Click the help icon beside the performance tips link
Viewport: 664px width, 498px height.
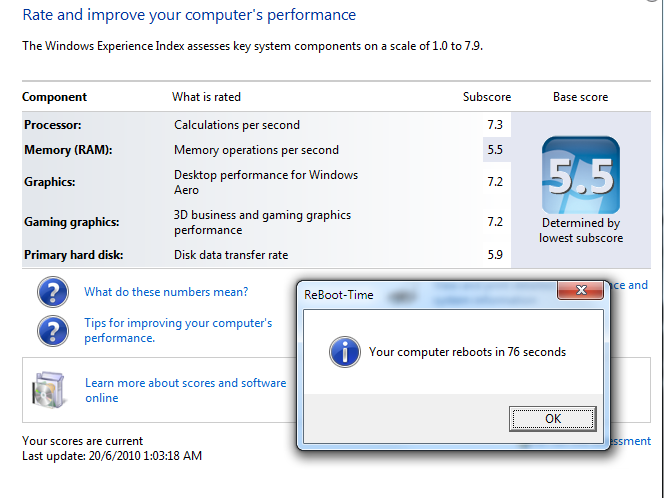[x=52, y=331]
